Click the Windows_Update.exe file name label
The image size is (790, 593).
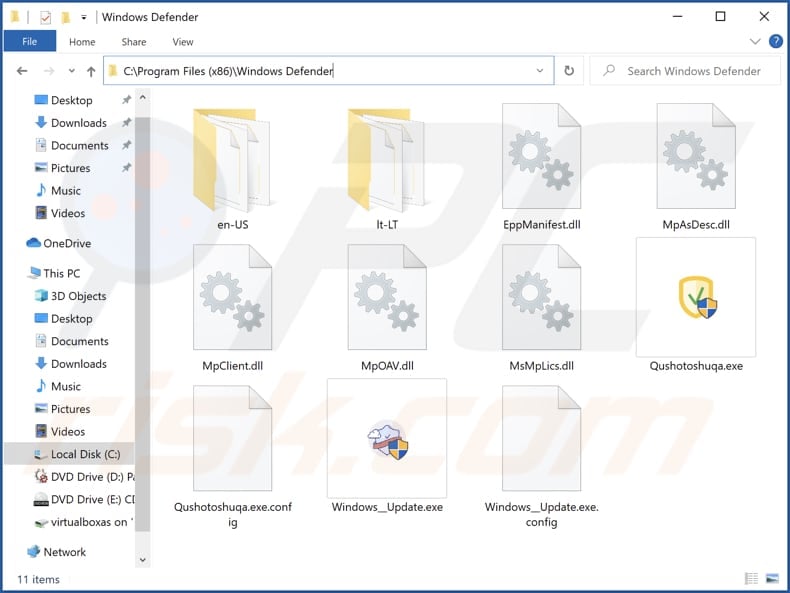point(387,507)
